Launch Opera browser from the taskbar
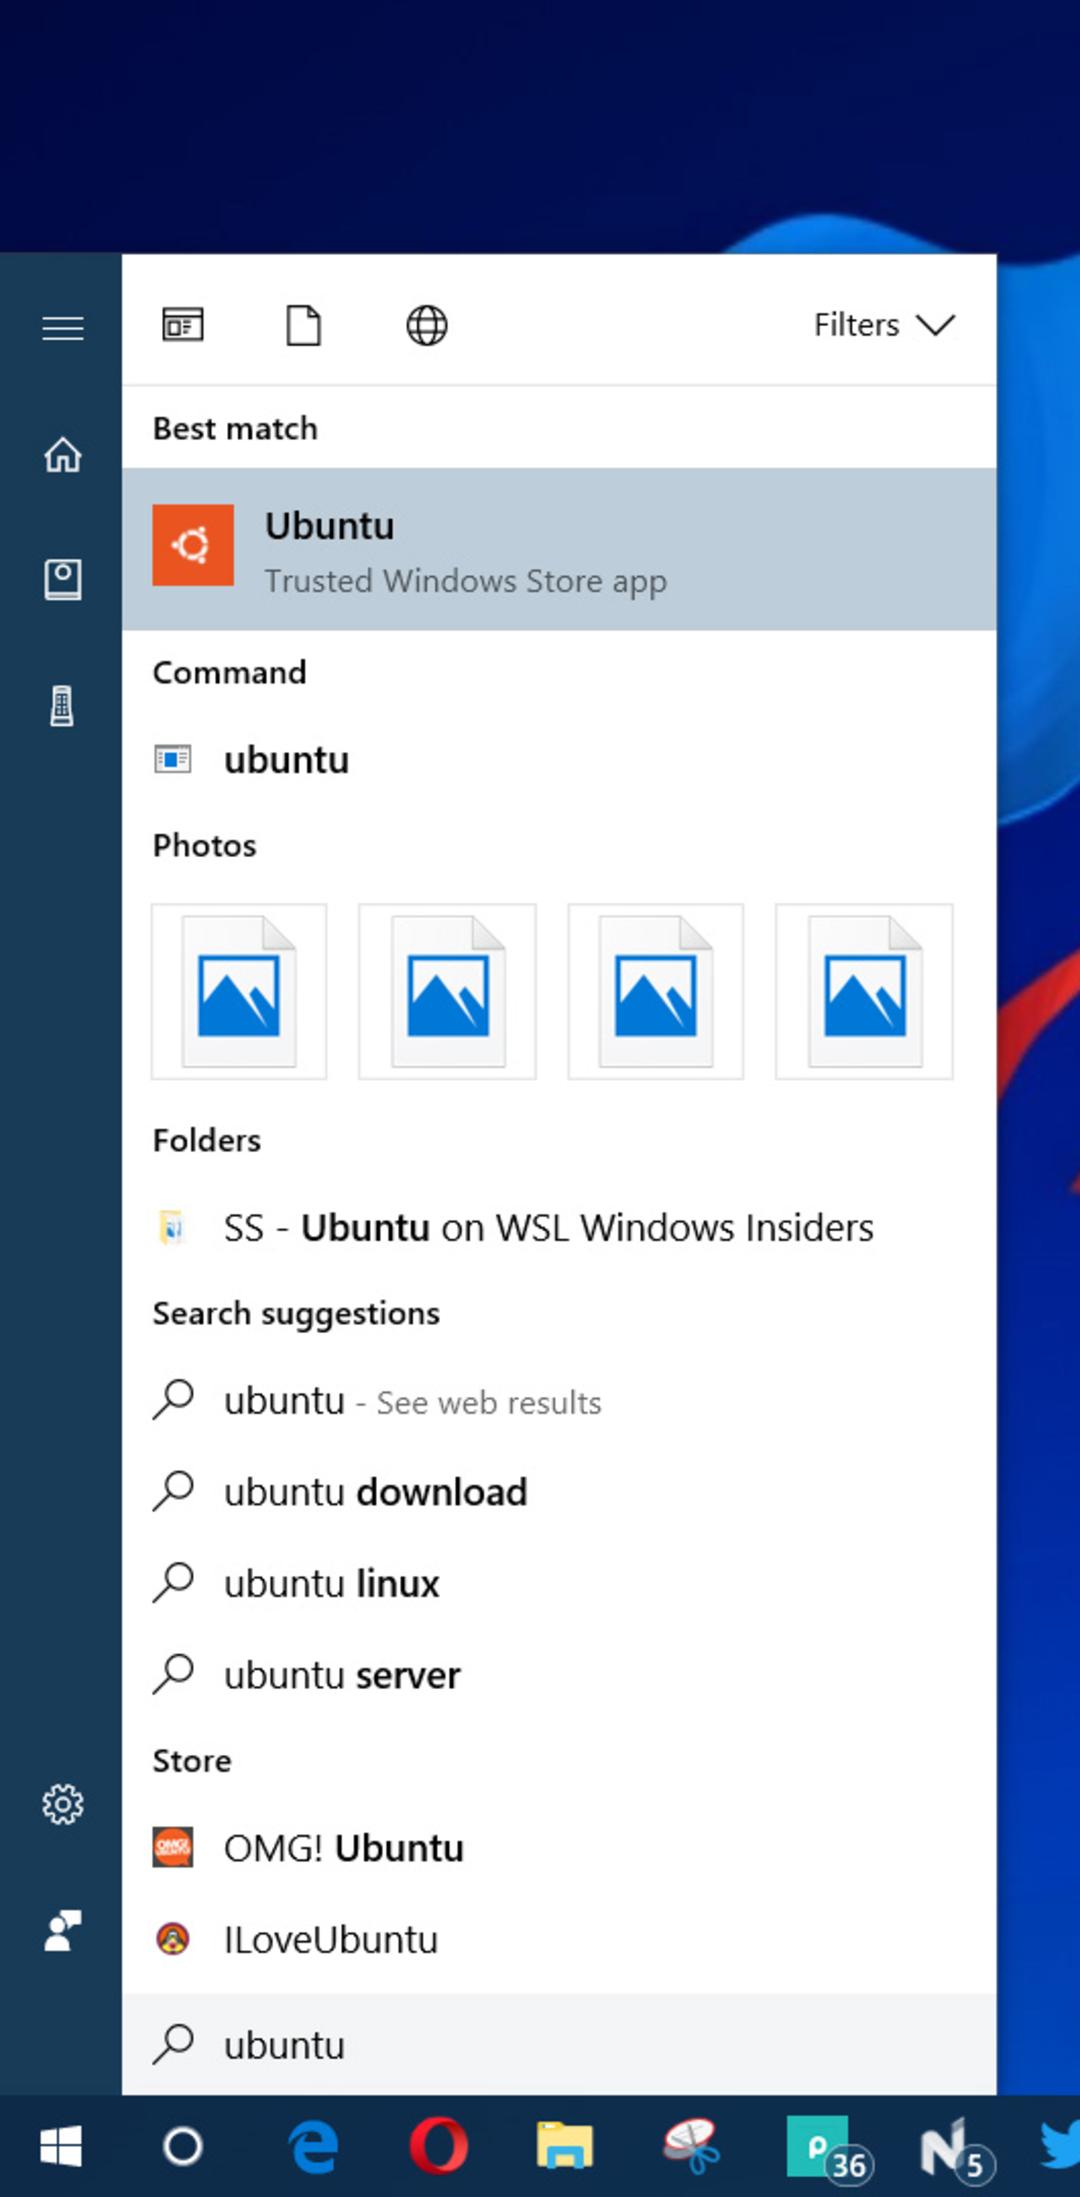Viewport: 1080px width, 2197px height. (x=439, y=2146)
